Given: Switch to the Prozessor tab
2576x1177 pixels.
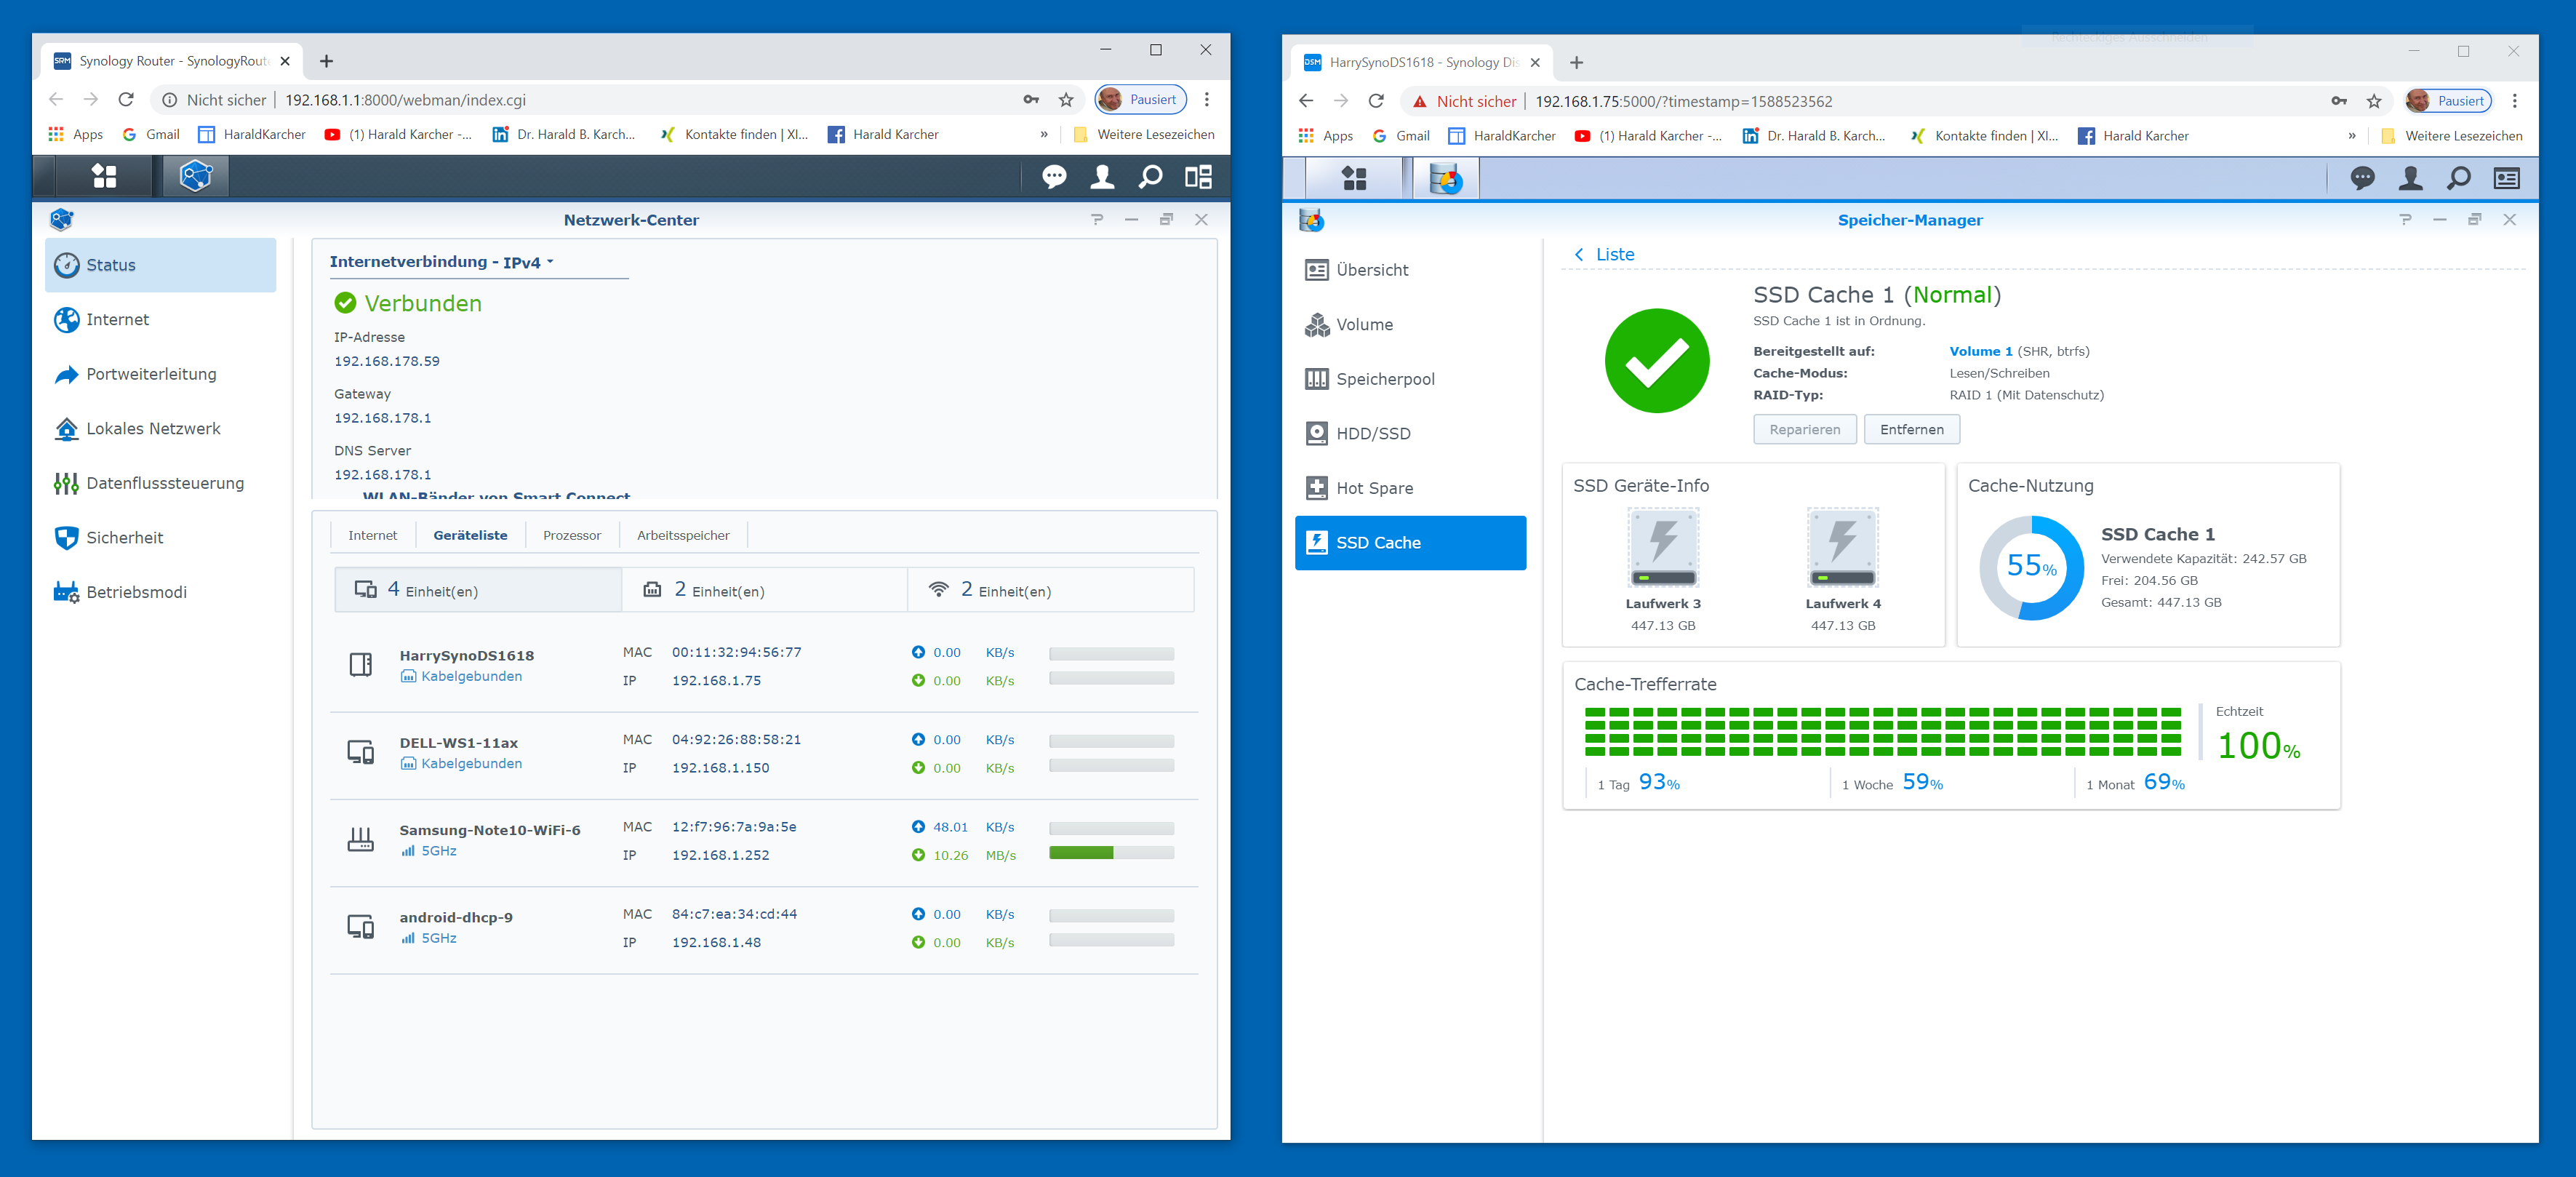Looking at the screenshot, I should point(571,536).
